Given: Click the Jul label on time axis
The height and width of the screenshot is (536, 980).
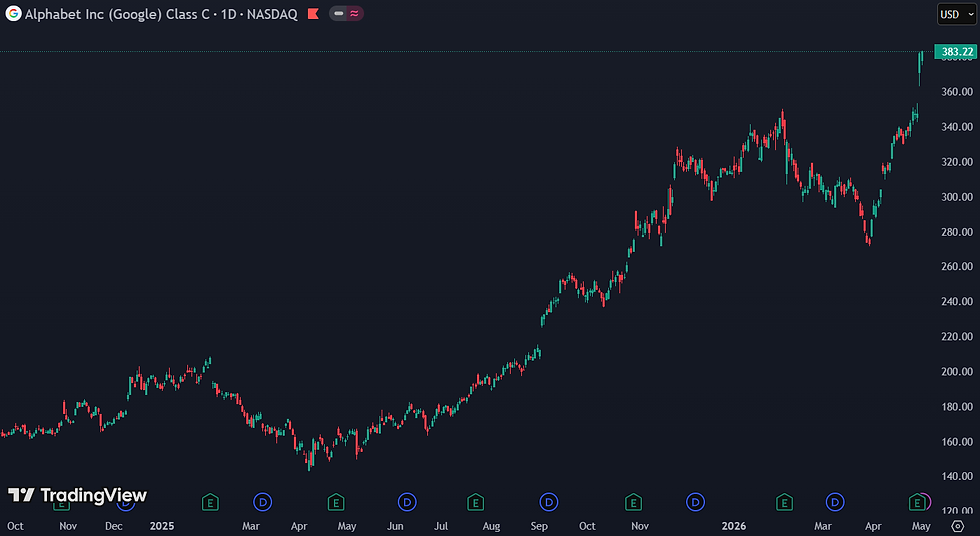Looking at the screenshot, I should (x=441, y=526).
